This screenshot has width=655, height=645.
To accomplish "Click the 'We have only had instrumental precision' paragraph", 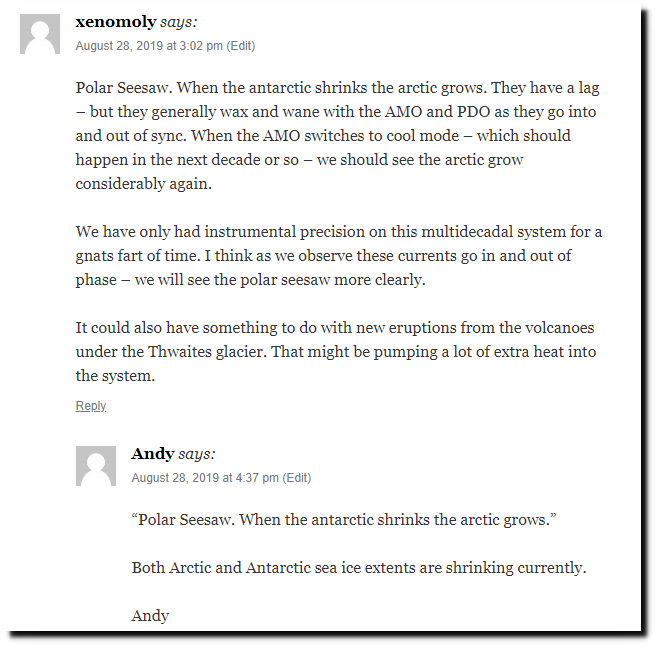I will [x=339, y=256].
